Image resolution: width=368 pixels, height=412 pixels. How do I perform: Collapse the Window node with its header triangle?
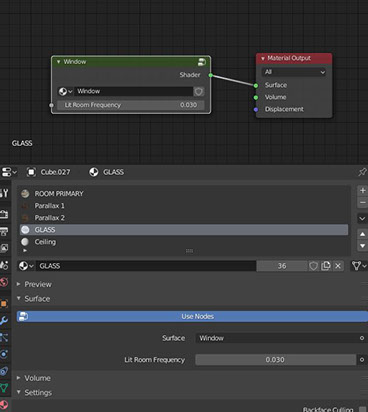coord(59,62)
